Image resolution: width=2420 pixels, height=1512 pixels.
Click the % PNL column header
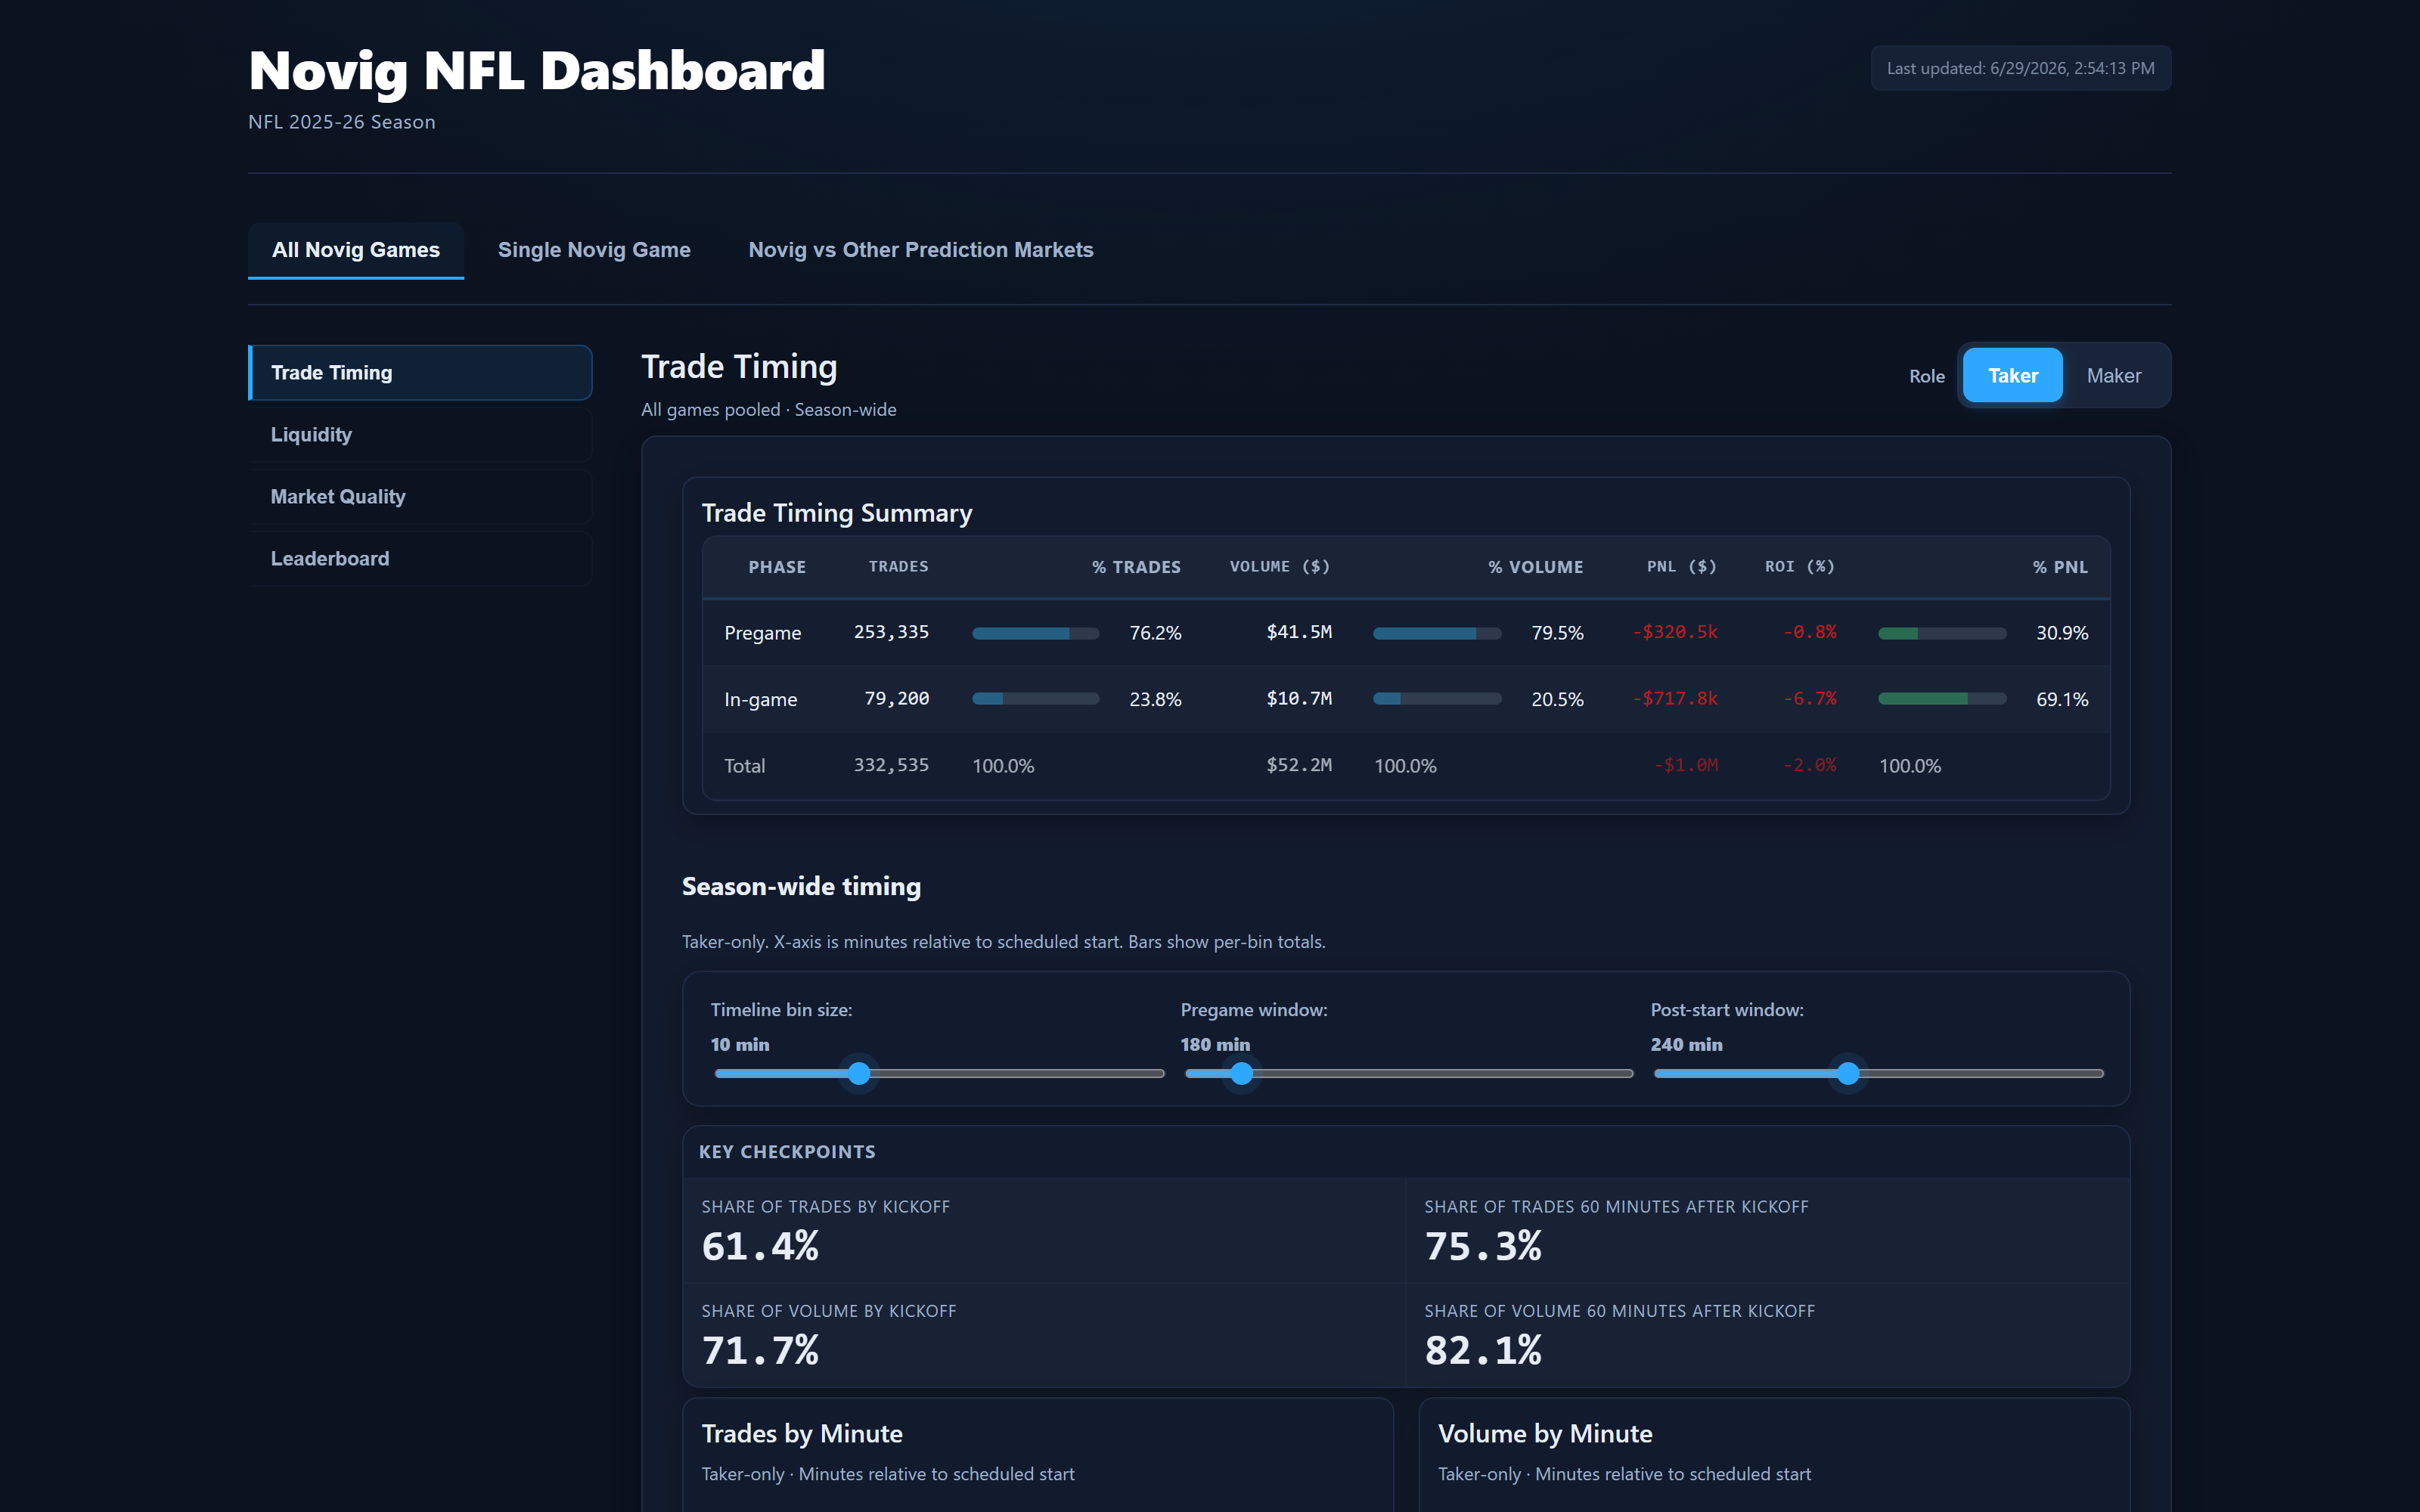(2060, 567)
